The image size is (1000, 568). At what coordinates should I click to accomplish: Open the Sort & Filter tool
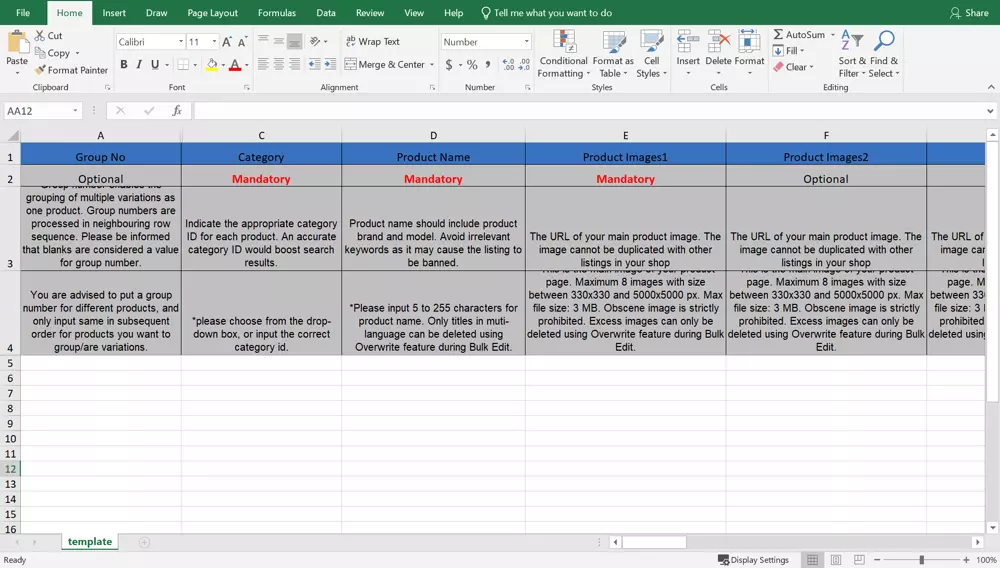click(852, 54)
